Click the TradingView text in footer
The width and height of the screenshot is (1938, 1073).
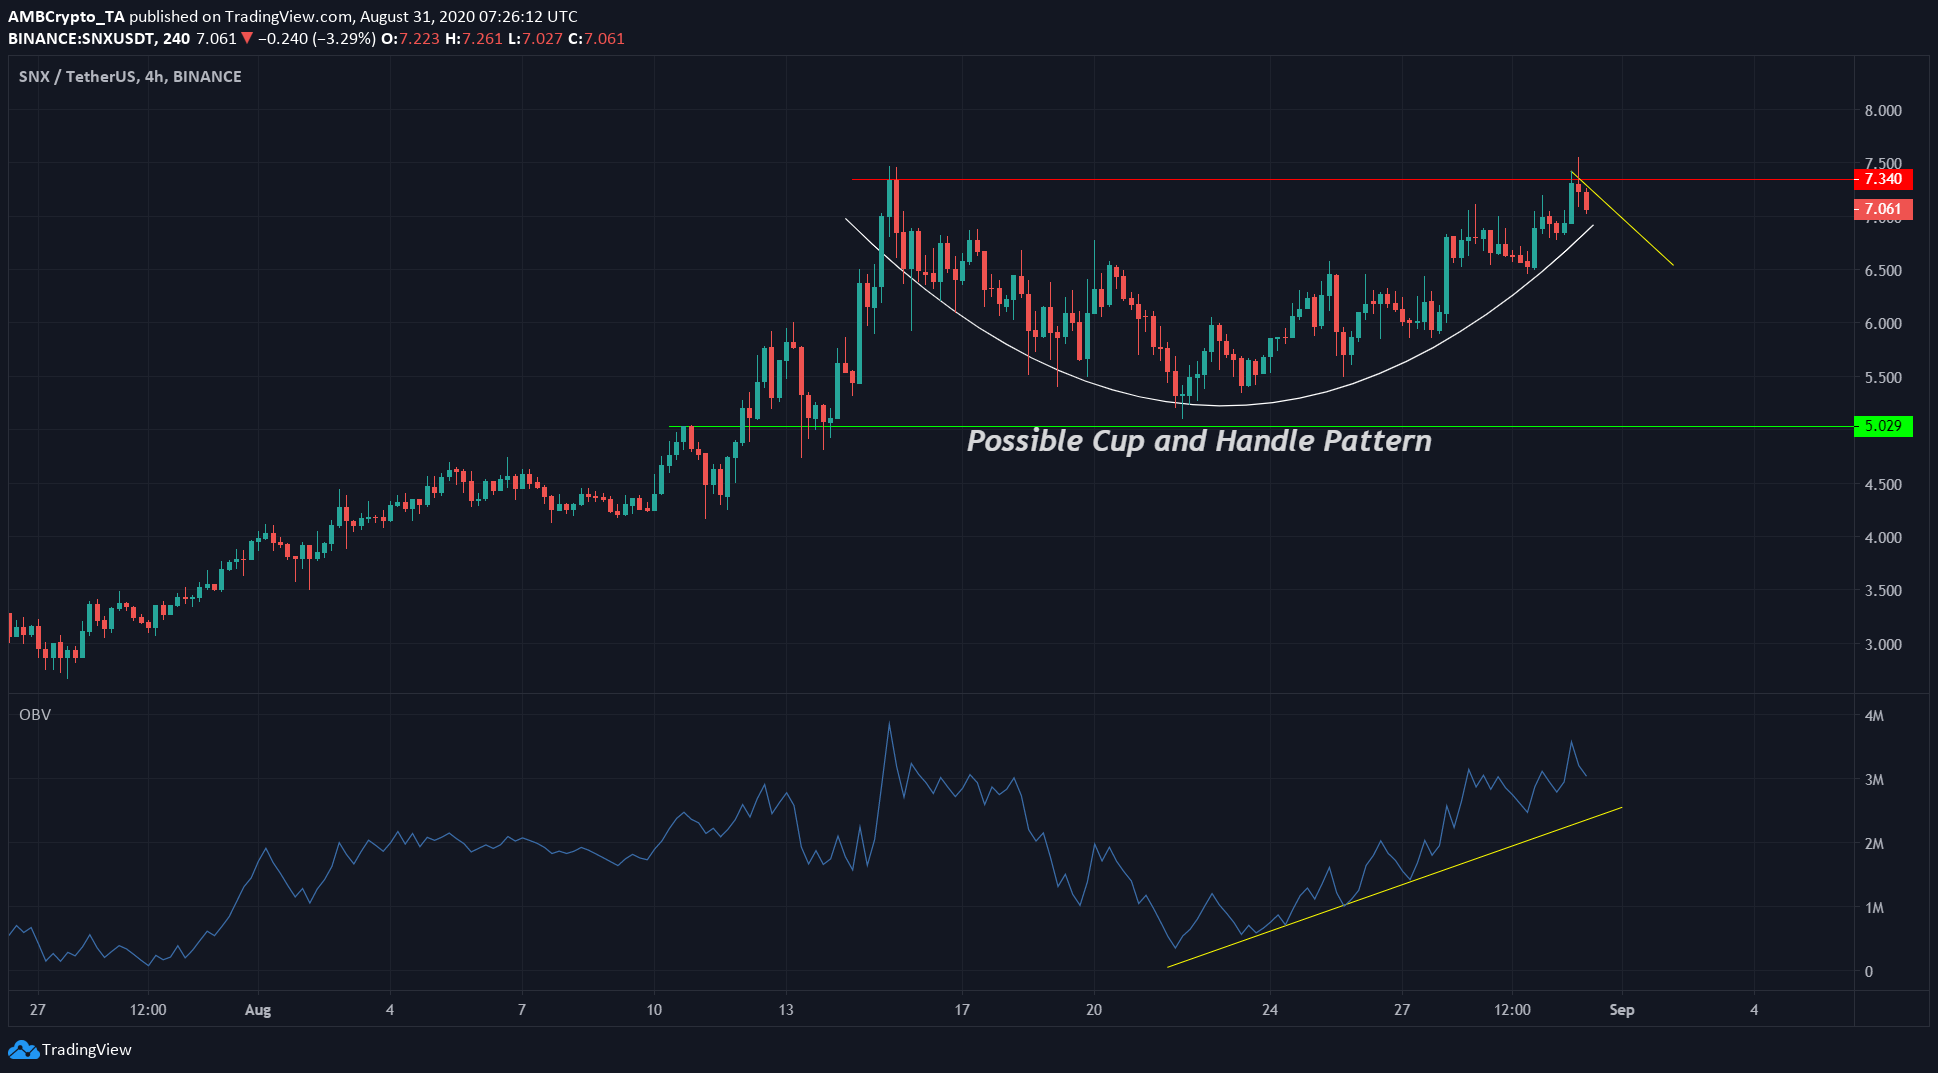[x=87, y=1050]
